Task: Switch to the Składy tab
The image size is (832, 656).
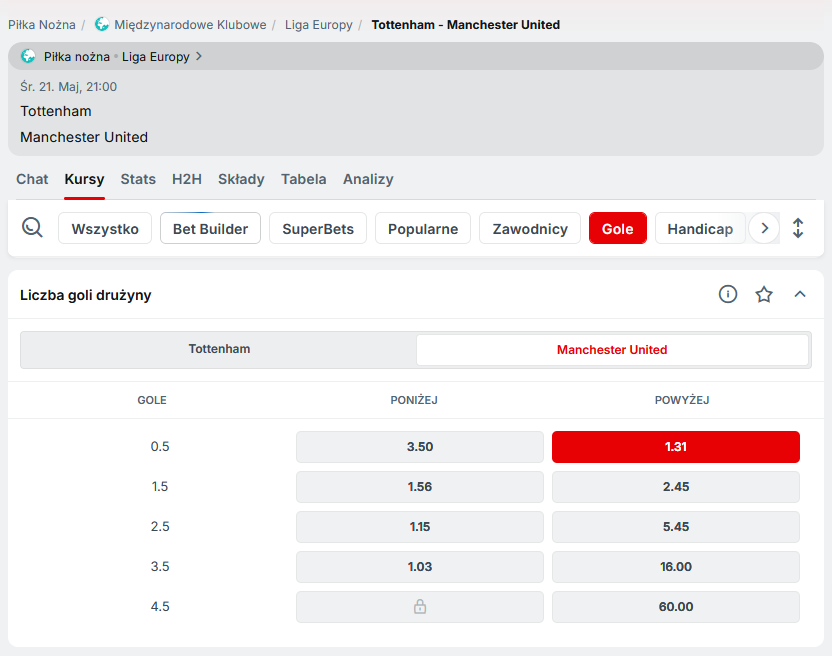Action: coord(241,179)
